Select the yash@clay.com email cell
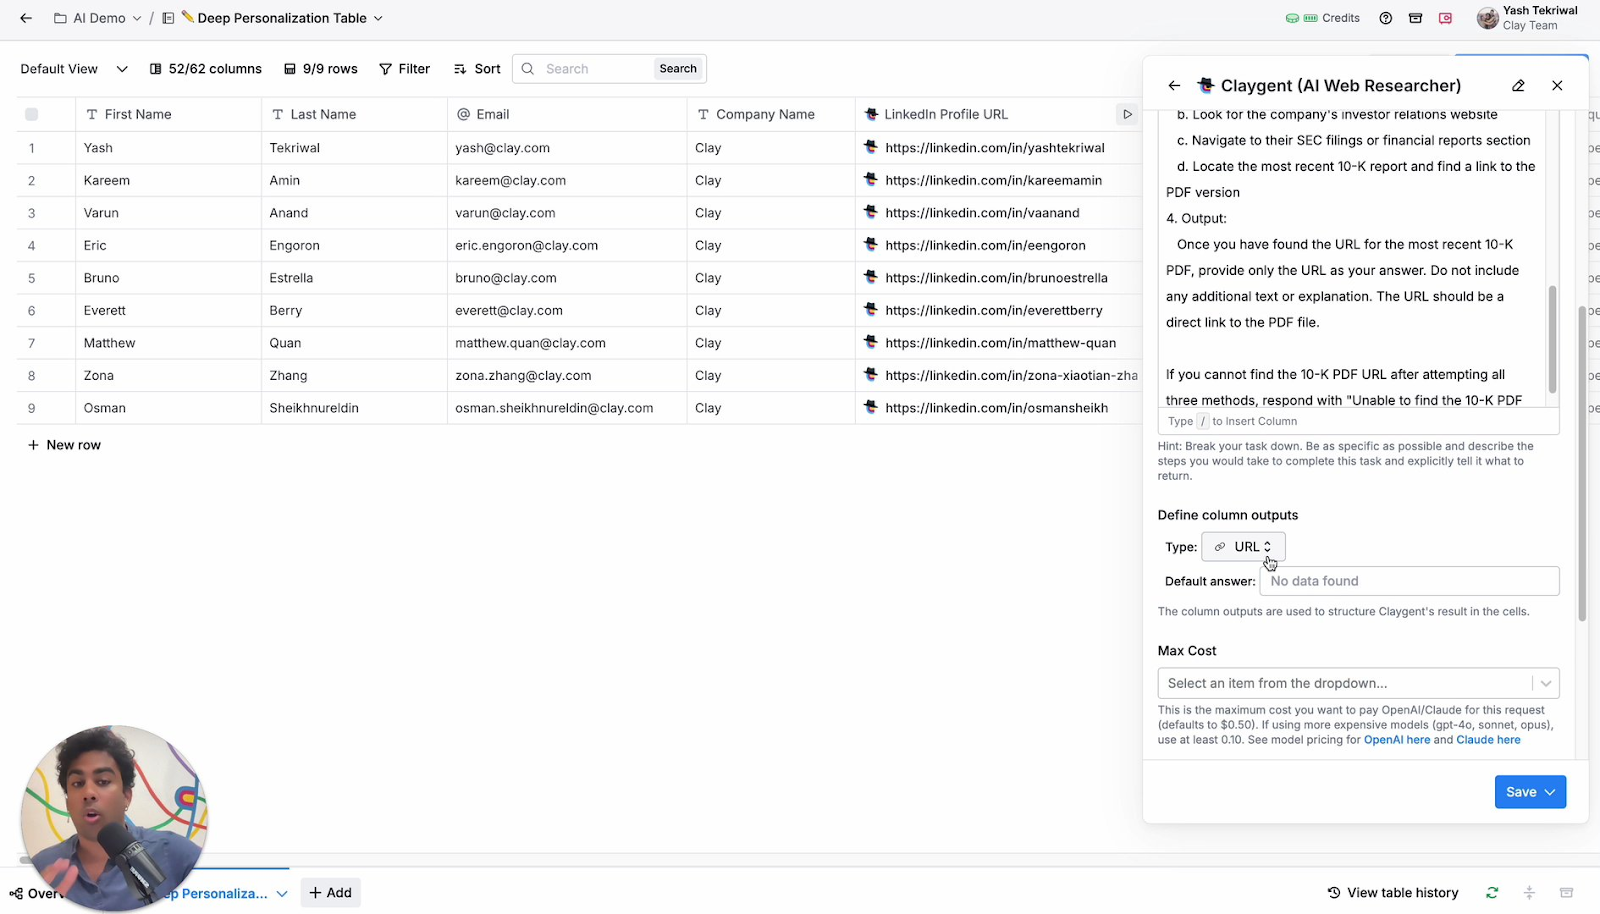 (567, 147)
